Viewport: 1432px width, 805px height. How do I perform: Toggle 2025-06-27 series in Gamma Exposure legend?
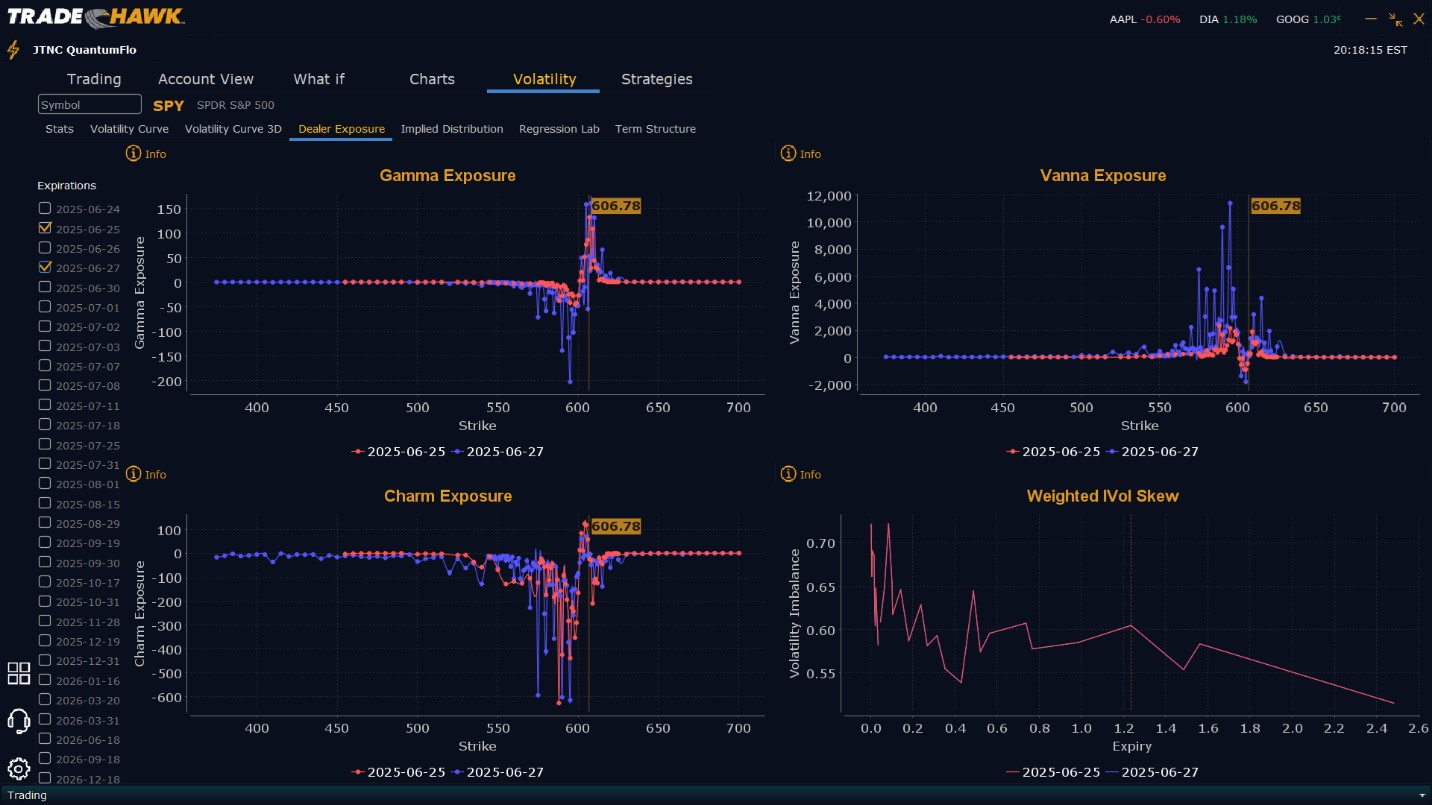pyautogui.click(x=498, y=451)
